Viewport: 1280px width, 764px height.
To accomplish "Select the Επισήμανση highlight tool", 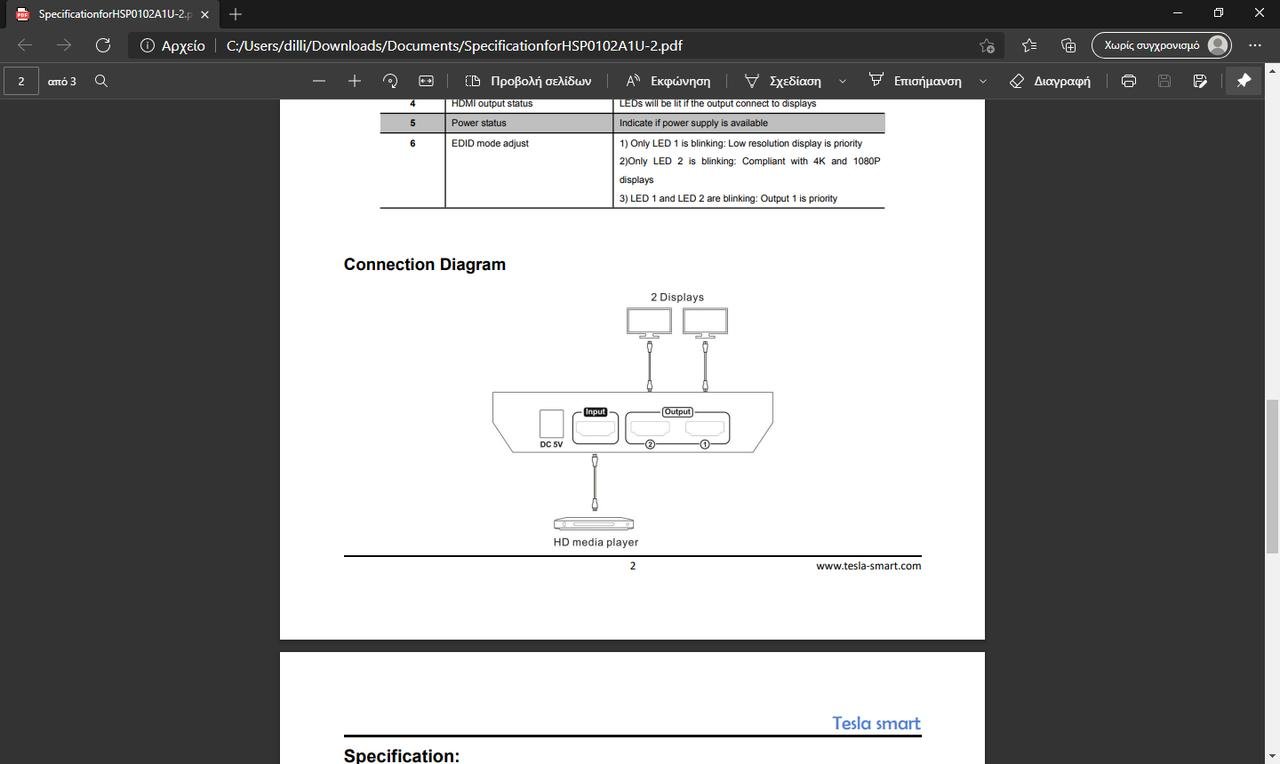I will (915, 81).
